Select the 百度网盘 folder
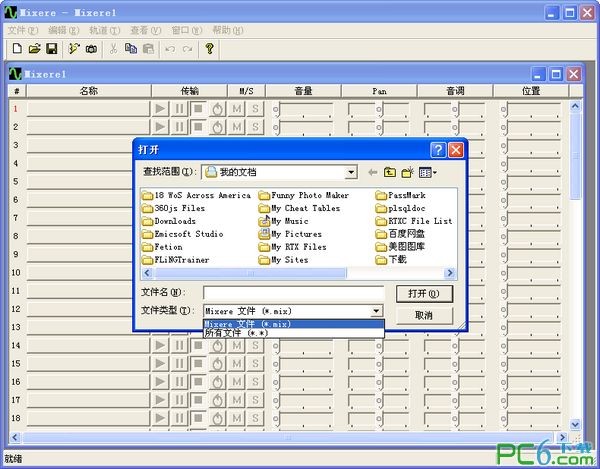The height and width of the screenshot is (469, 600). tap(400, 234)
